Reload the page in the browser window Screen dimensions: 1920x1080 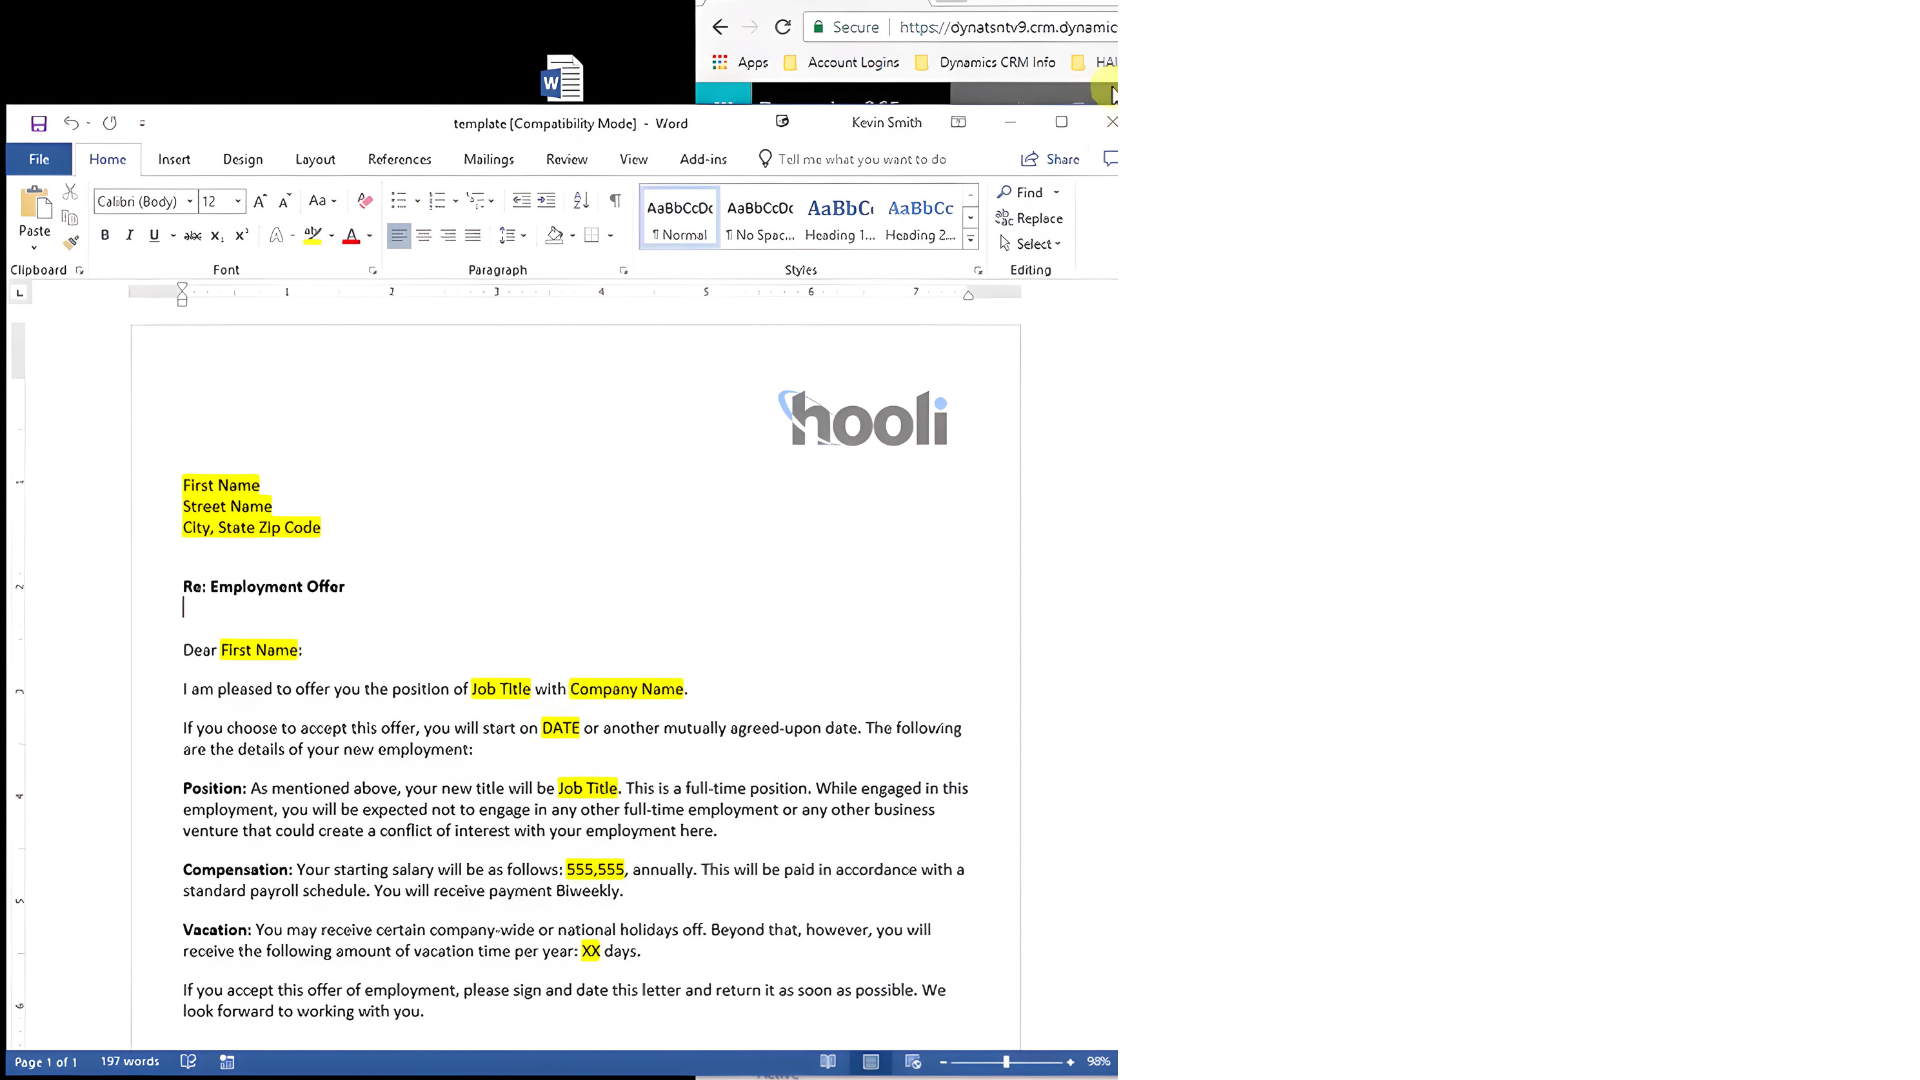coord(783,27)
